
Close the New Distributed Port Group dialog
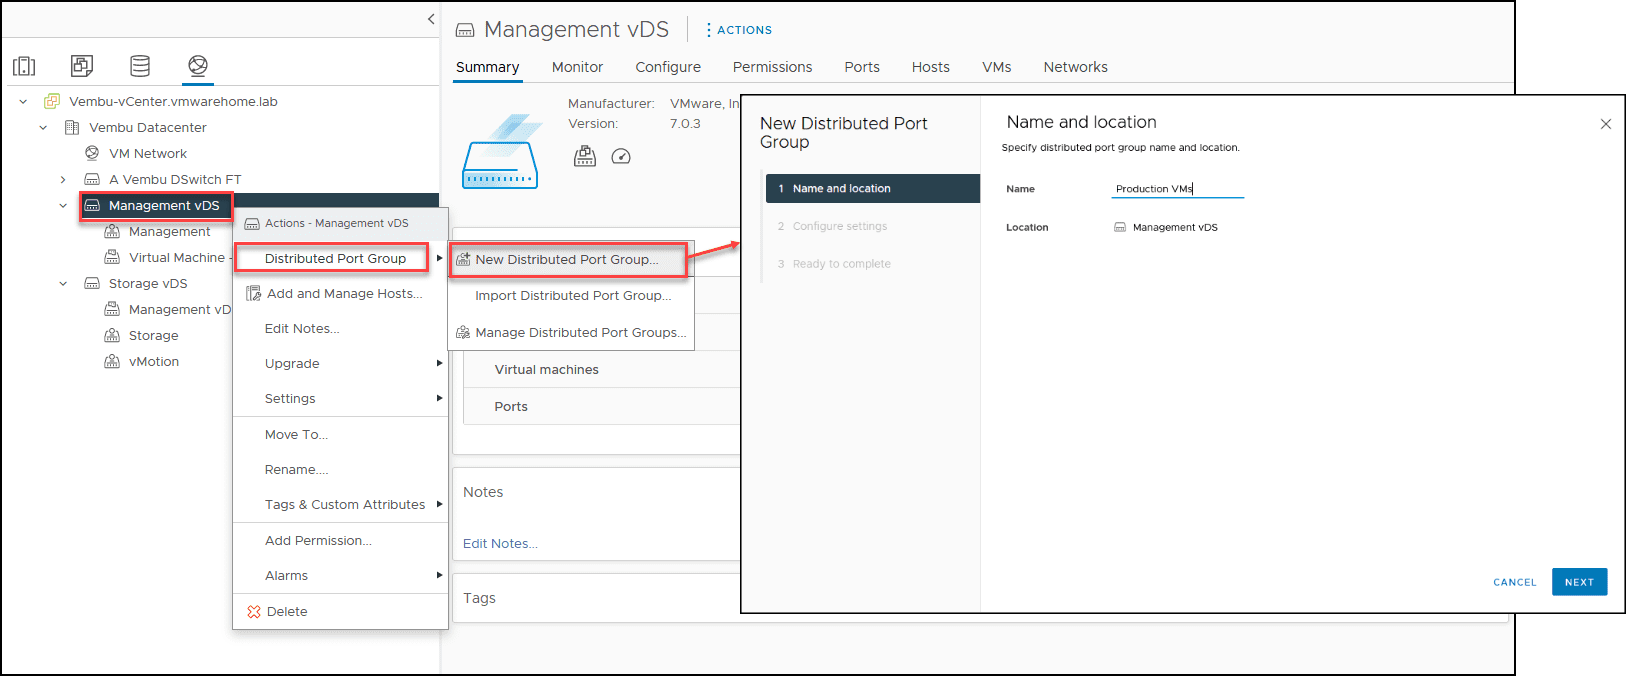(1606, 124)
